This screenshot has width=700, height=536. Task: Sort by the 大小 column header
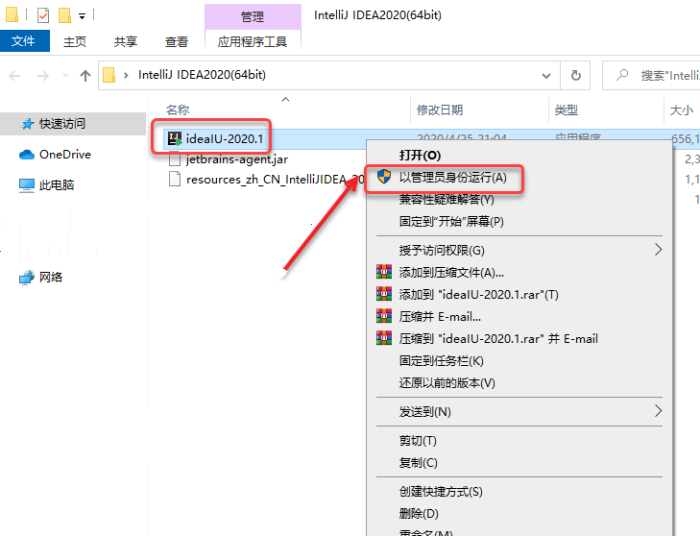pyautogui.click(x=681, y=110)
